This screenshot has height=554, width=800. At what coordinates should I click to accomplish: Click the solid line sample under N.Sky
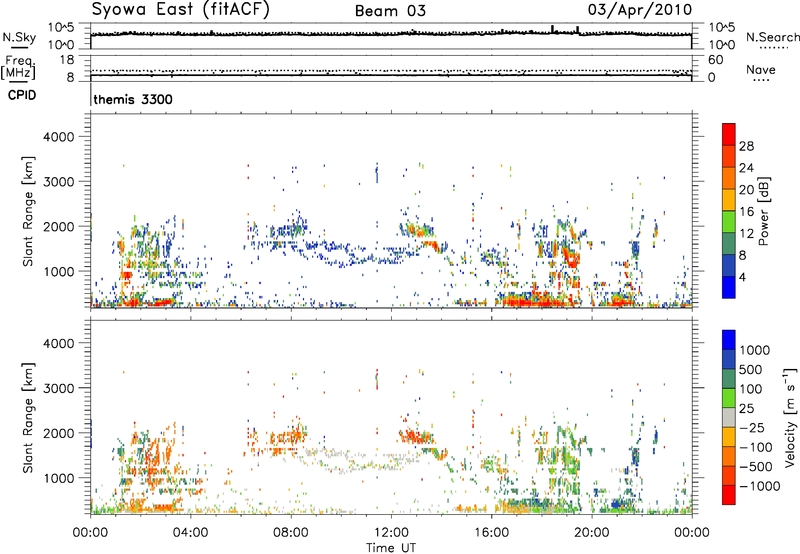(x=19, y=47)
